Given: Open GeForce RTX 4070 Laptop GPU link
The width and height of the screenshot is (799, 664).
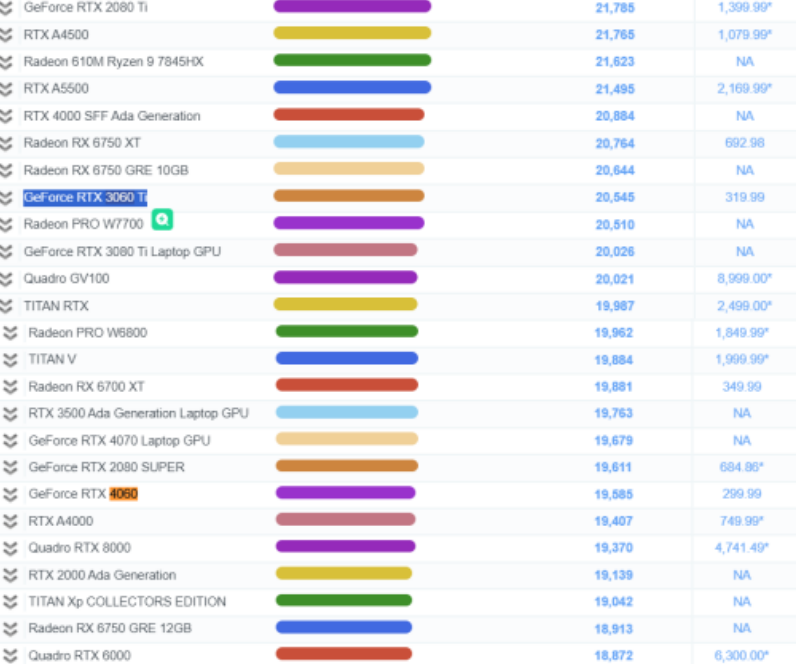Looking at the screenshot, I should click(119, 440).
